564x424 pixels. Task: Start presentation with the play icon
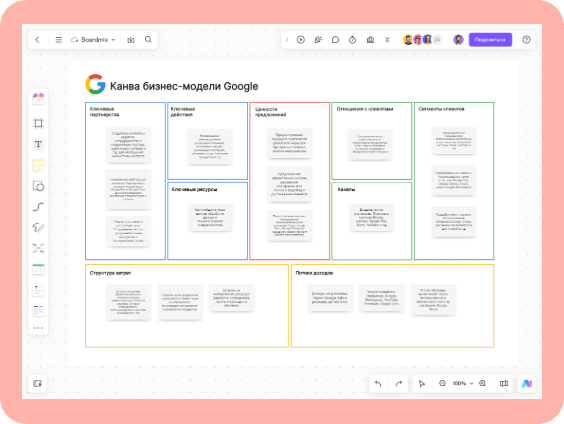pos(301,40)
